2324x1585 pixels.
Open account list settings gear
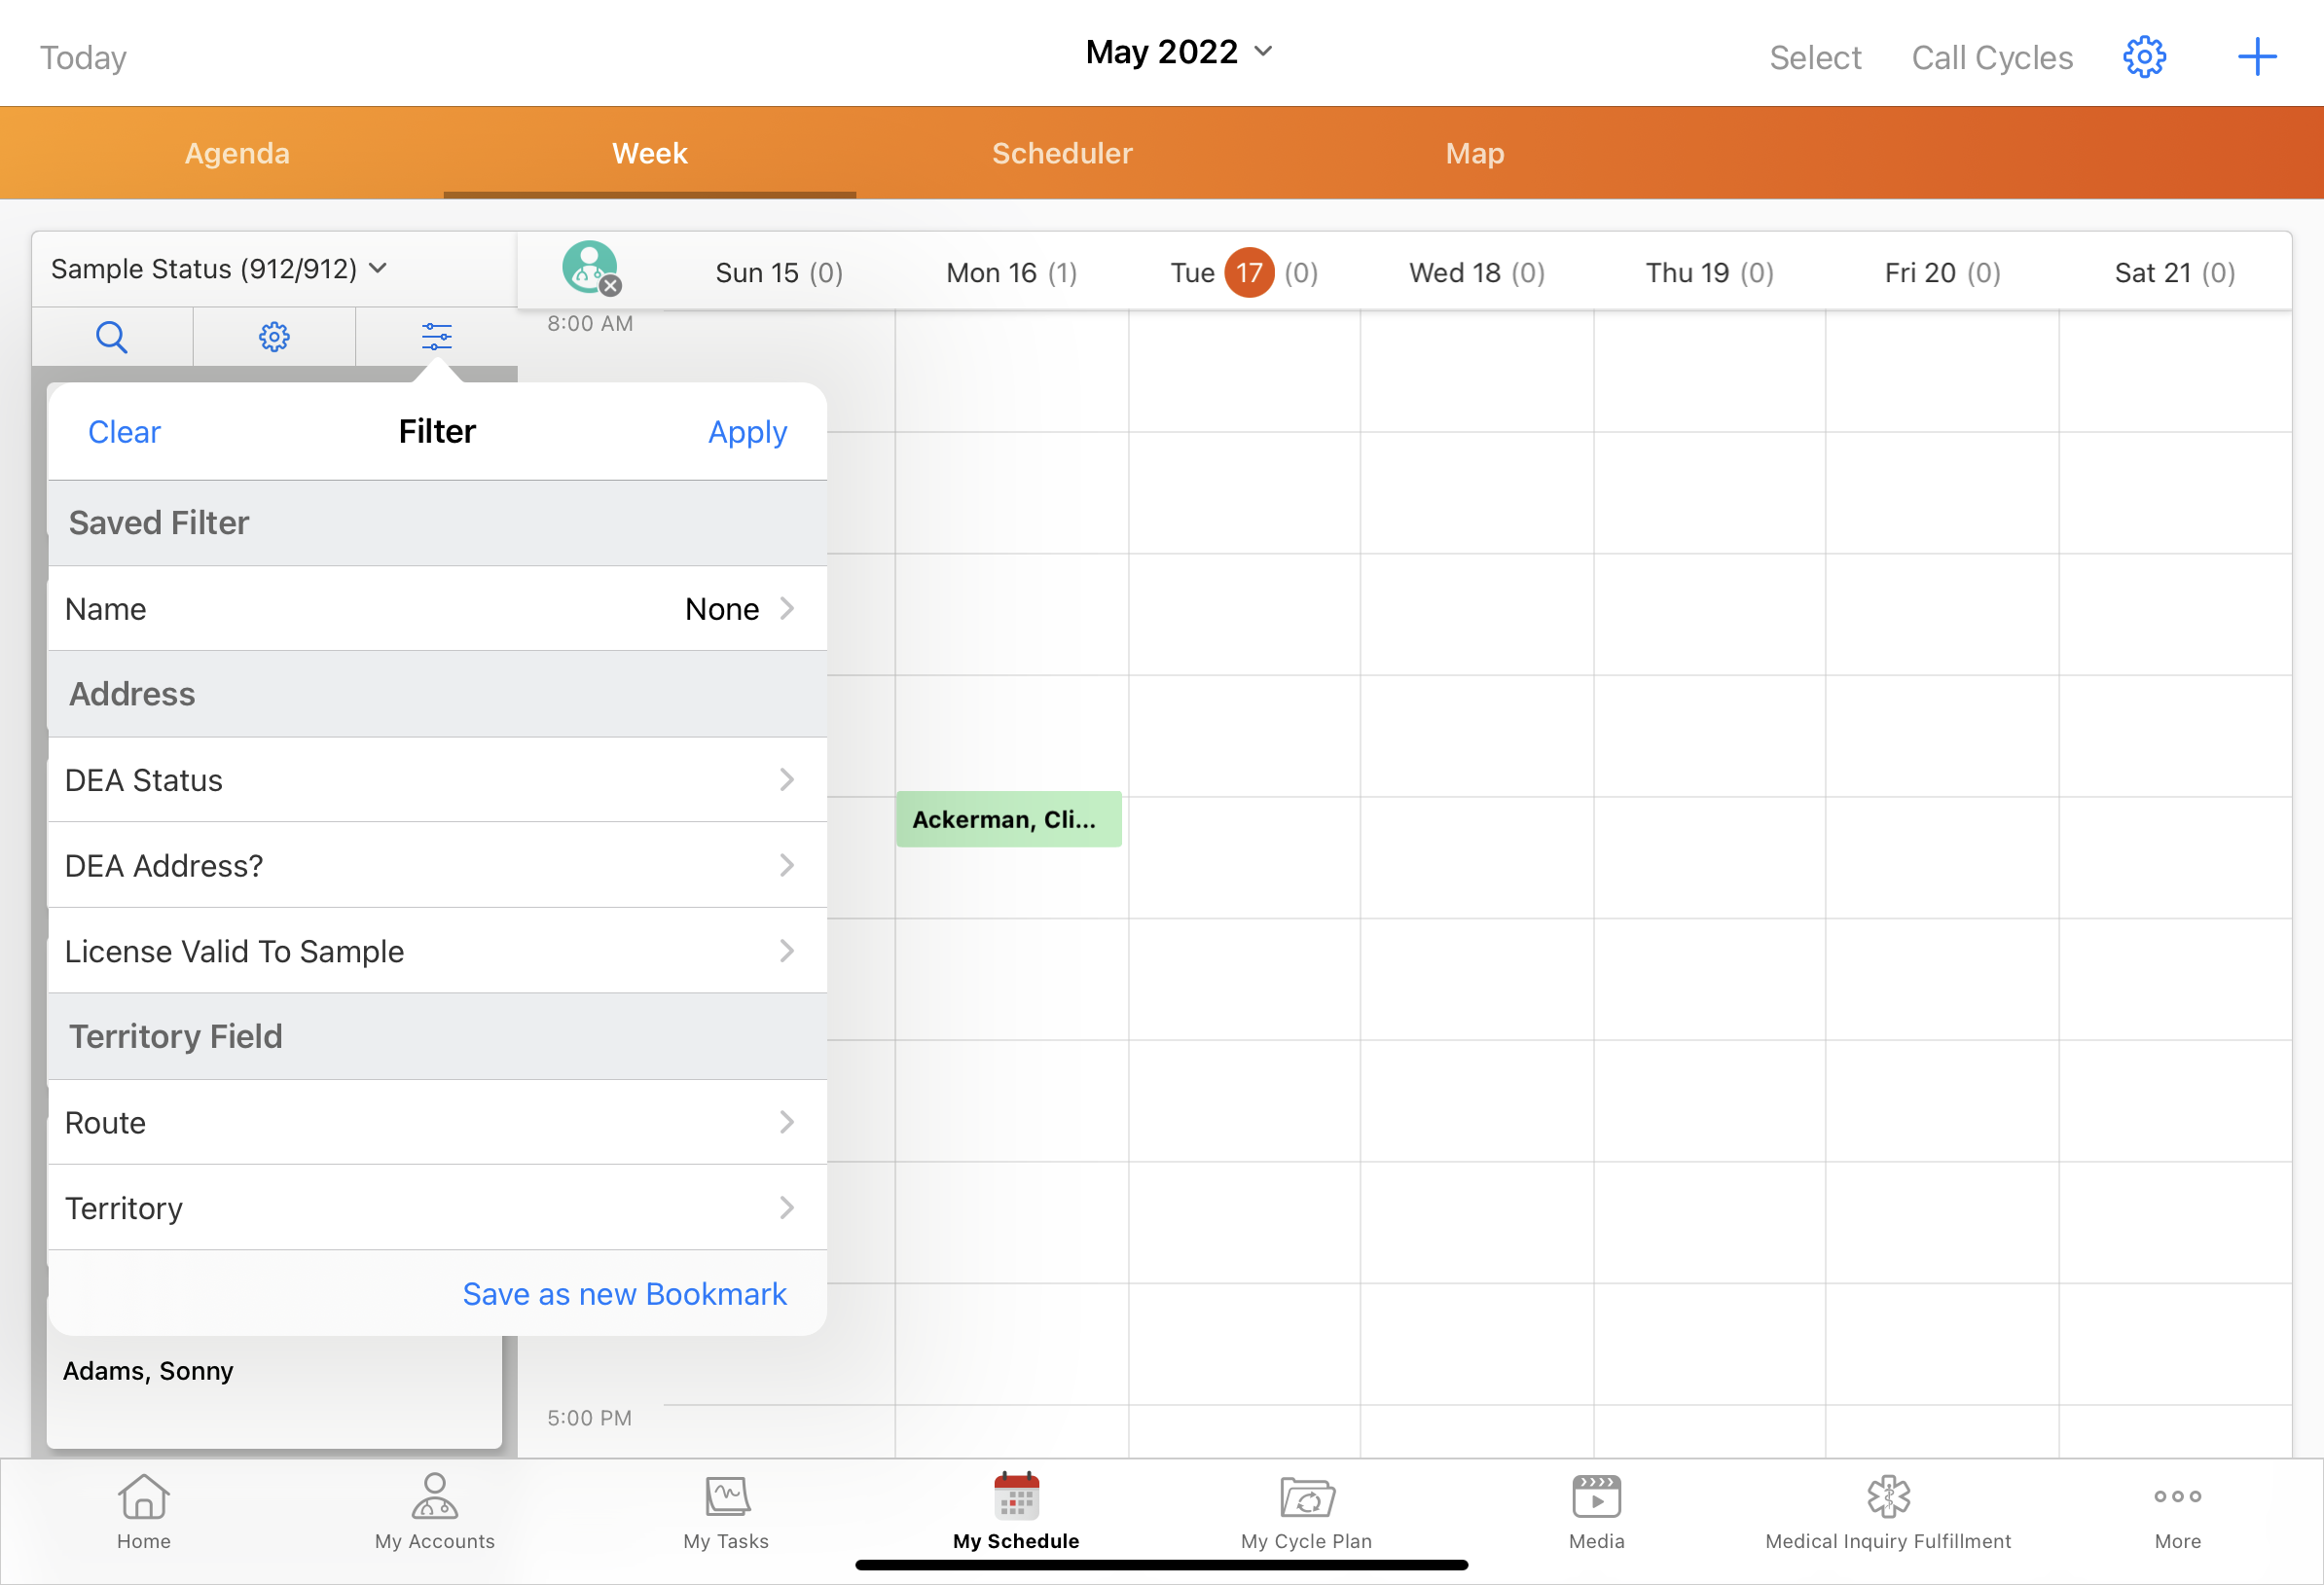point(274,337)
